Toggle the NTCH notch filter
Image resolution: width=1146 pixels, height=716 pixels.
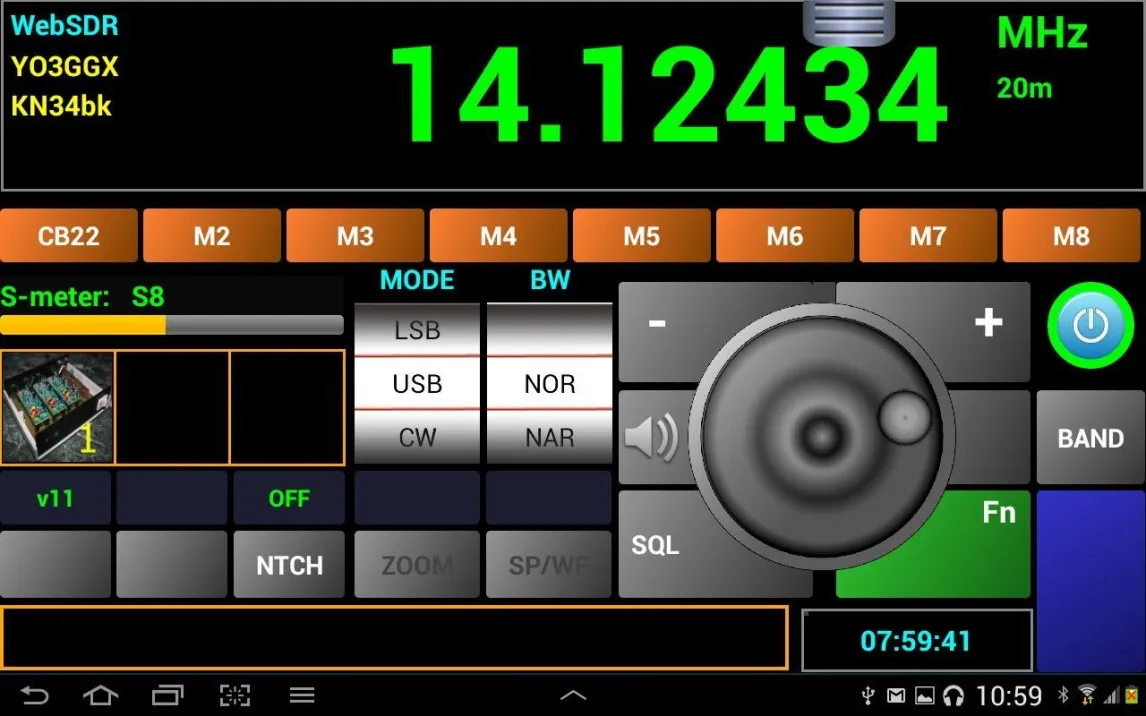point(289,565)
